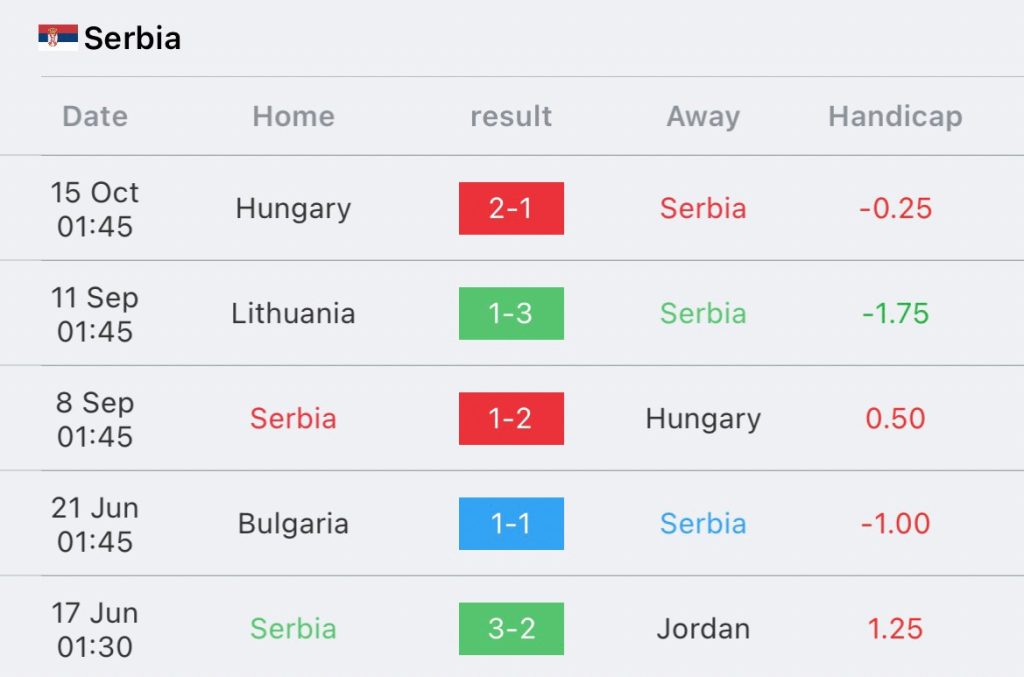Open Bulgaria team page
The image size is (1024, 677).
point(293,523)
